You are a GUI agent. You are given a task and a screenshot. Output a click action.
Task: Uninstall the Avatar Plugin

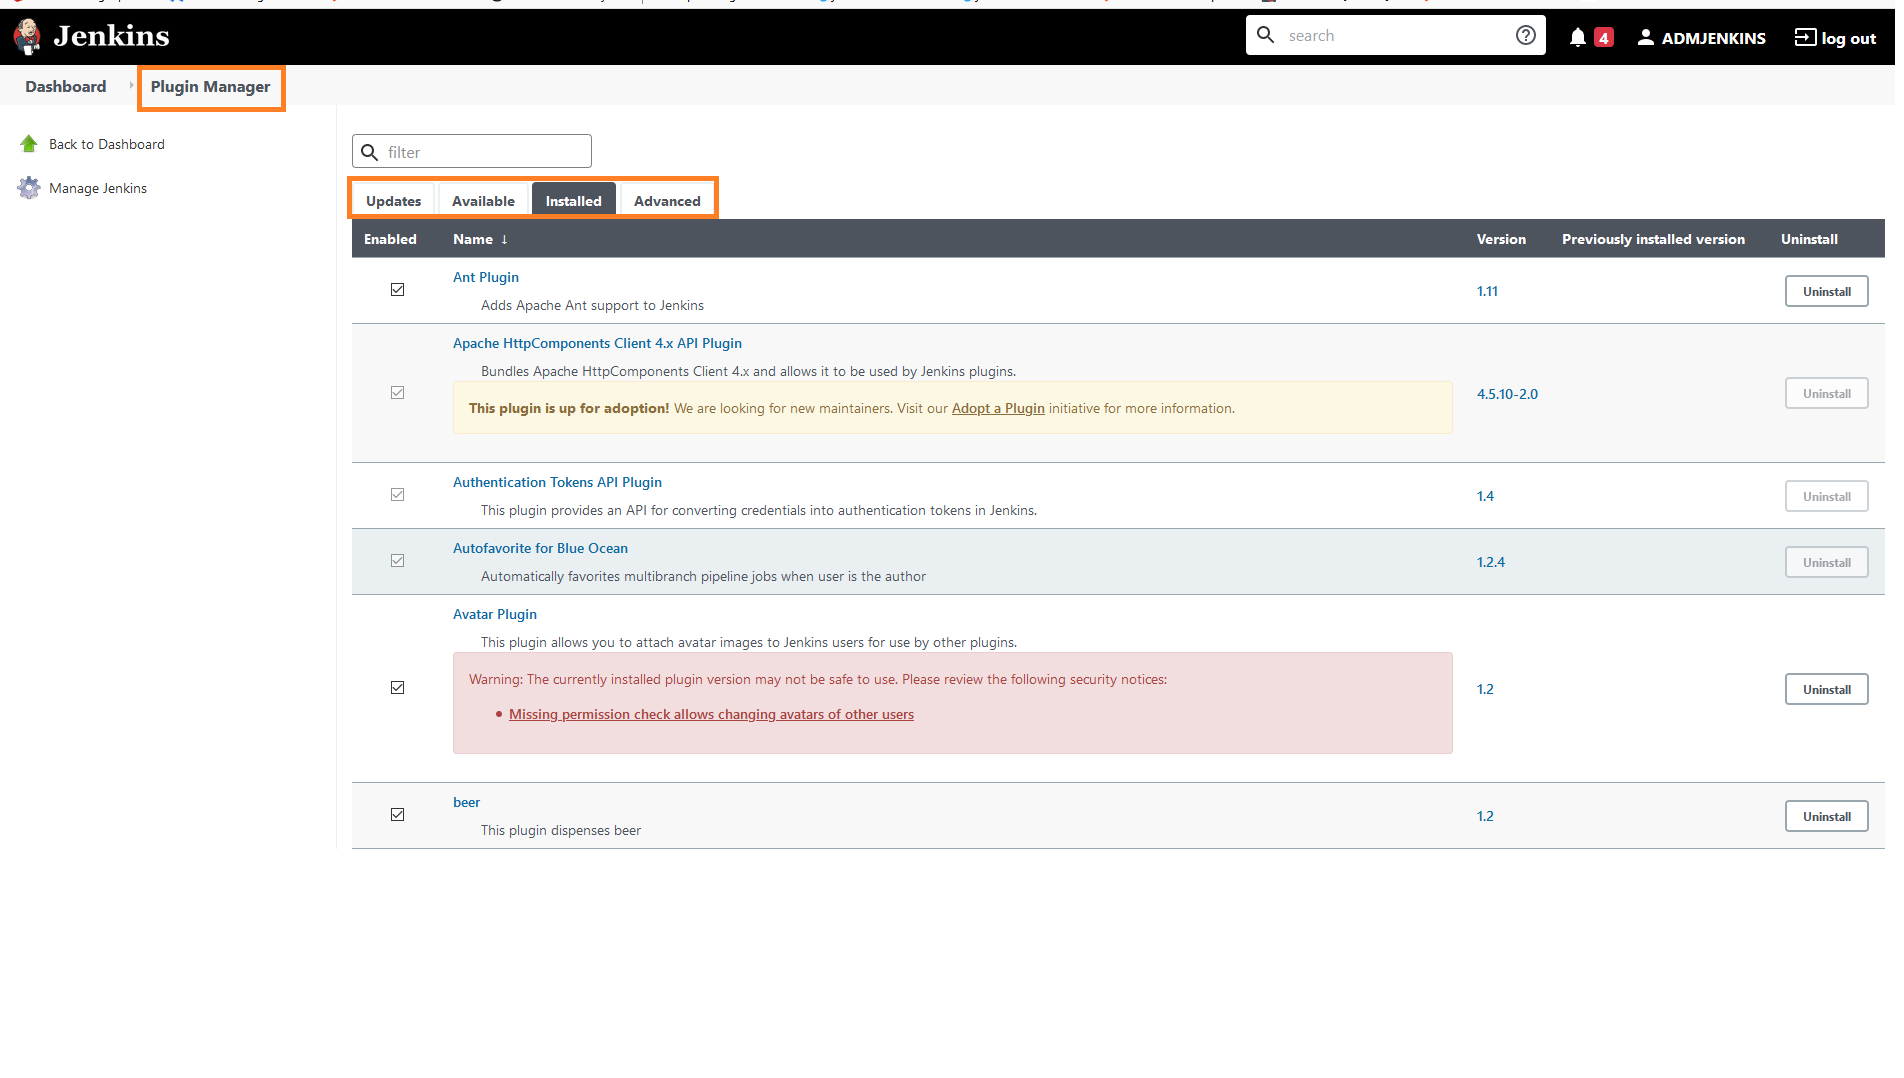[x=1826, y=689]
